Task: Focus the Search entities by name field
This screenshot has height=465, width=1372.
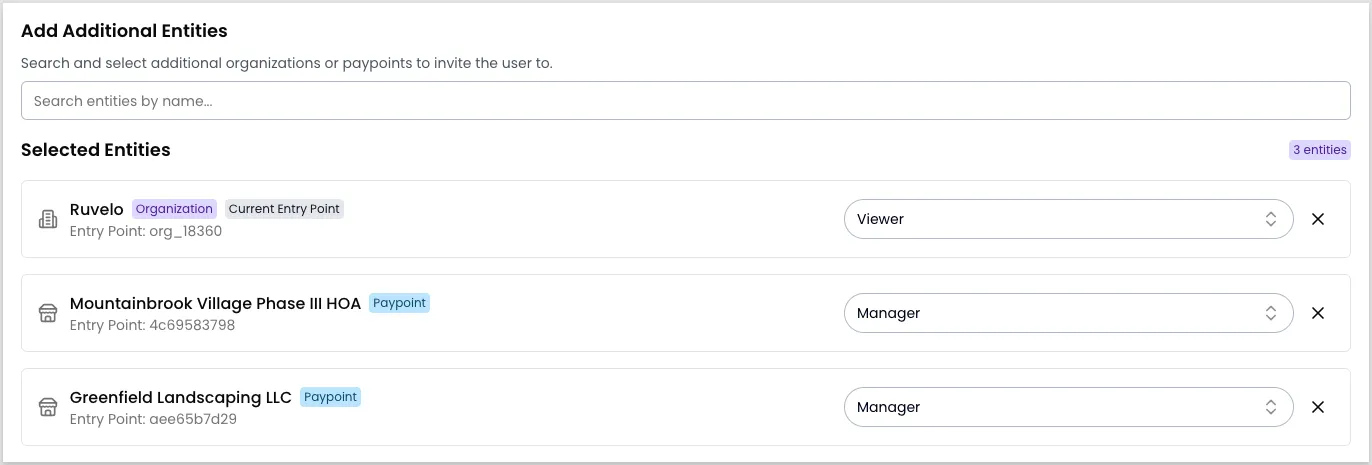Action: [x=686, y=101]
